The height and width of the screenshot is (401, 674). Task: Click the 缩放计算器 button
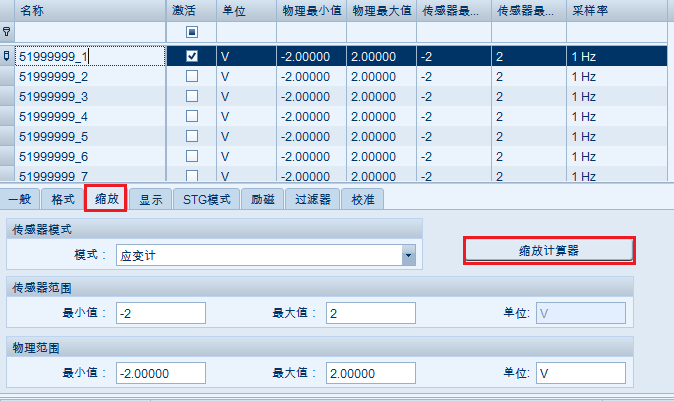549,250
